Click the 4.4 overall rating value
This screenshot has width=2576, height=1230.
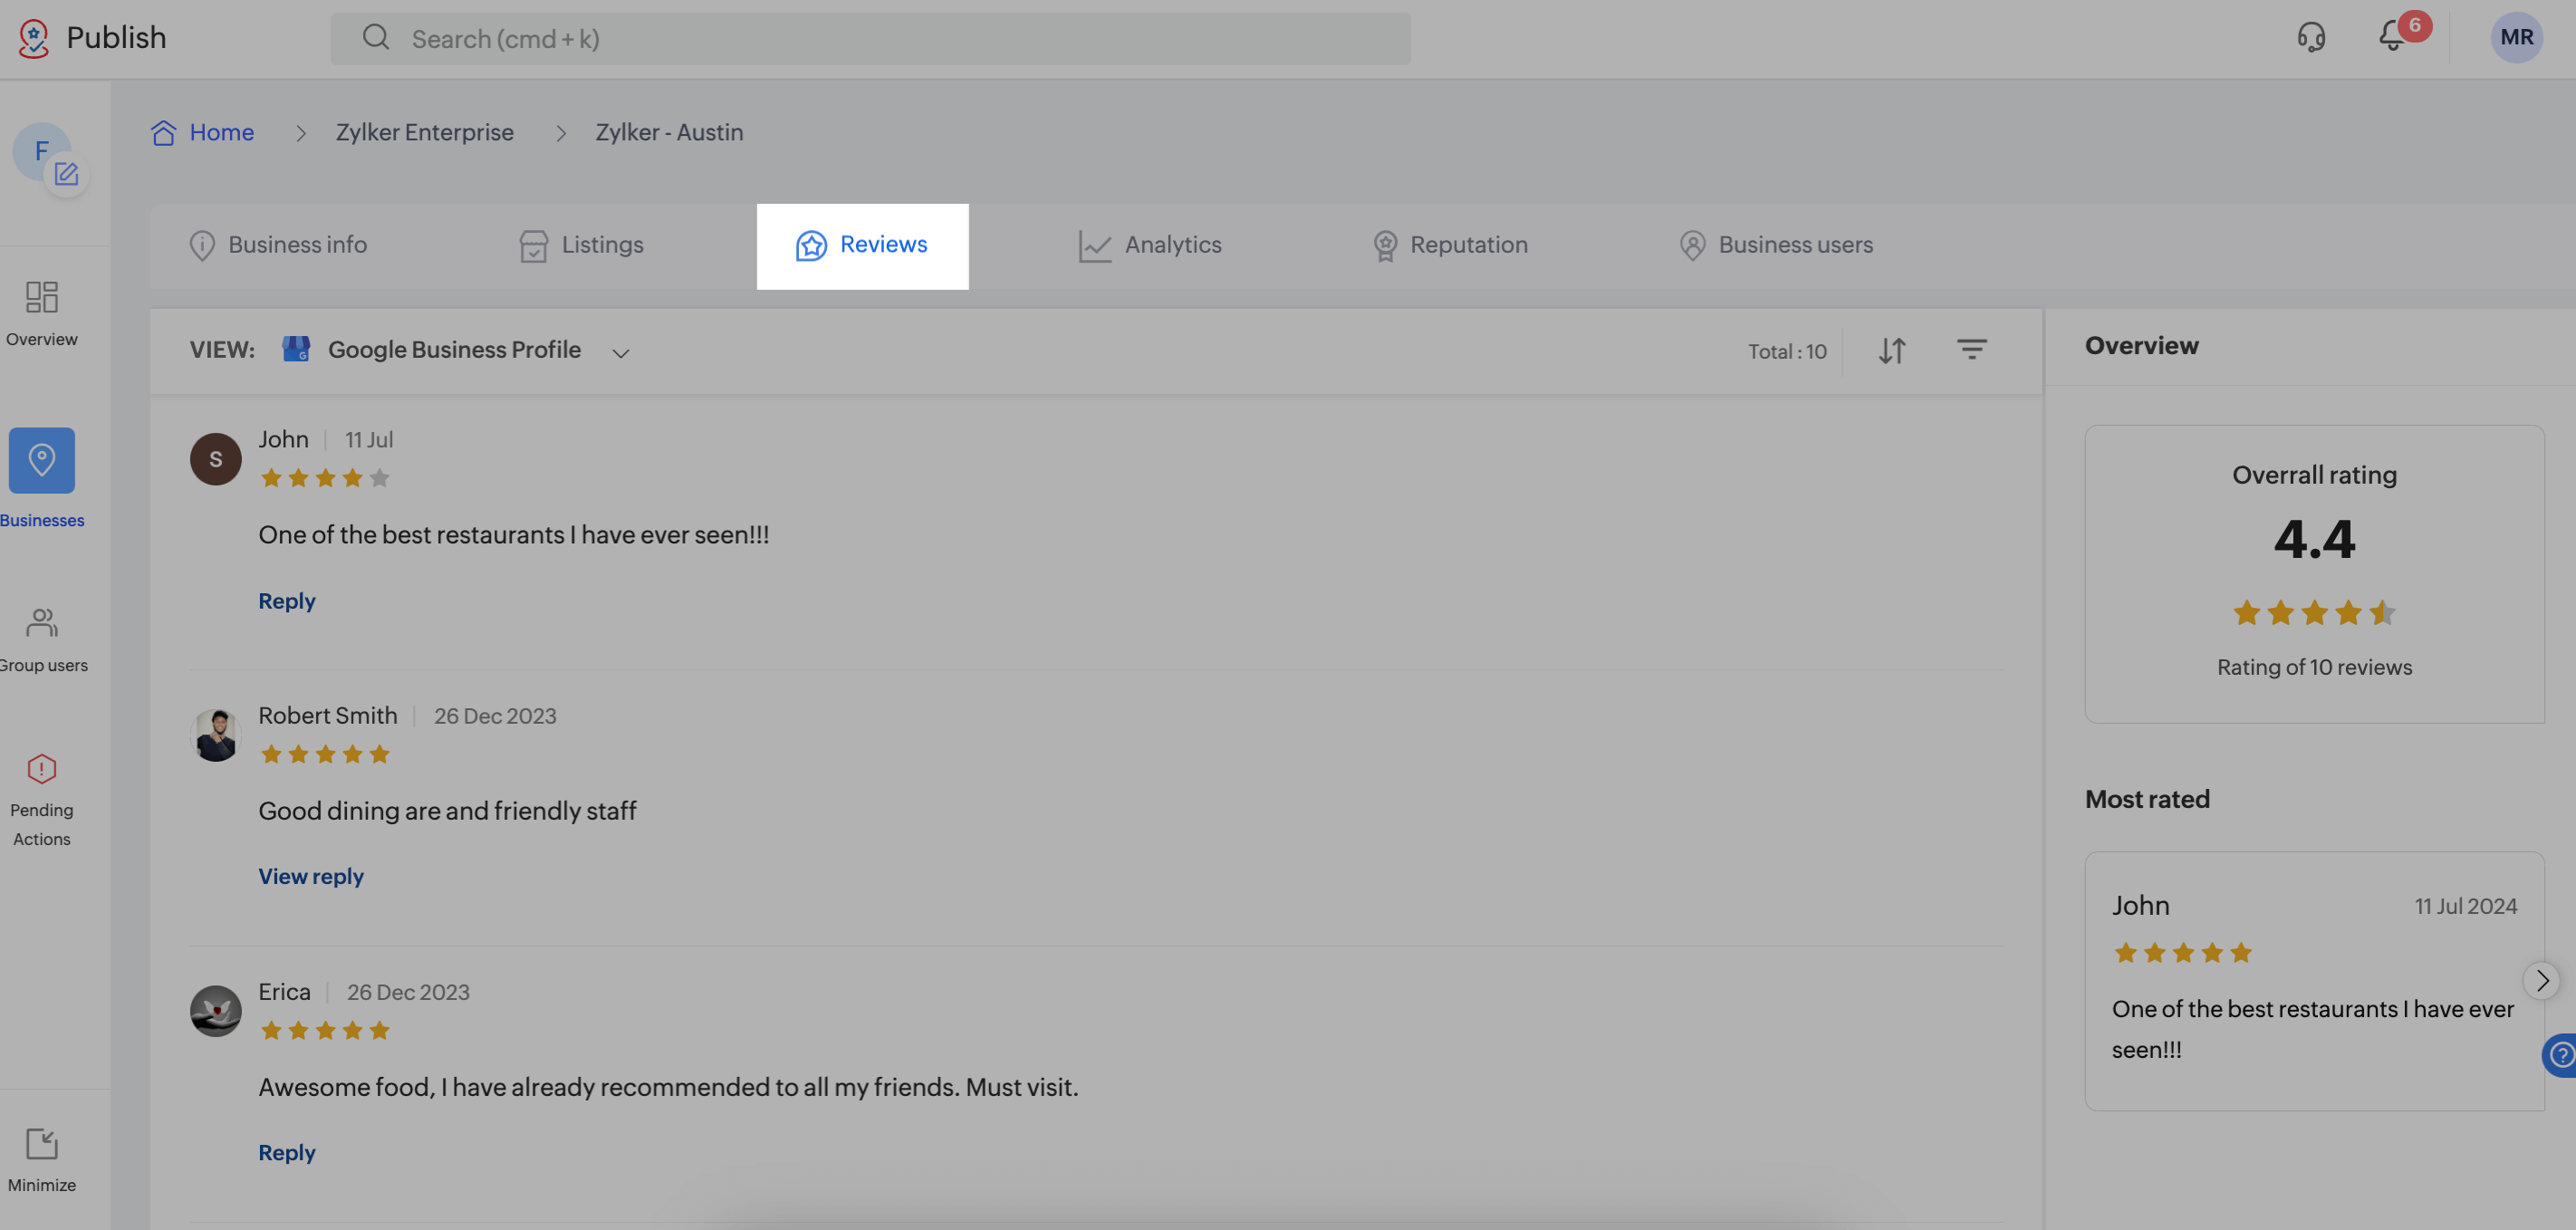point(2314,539)
